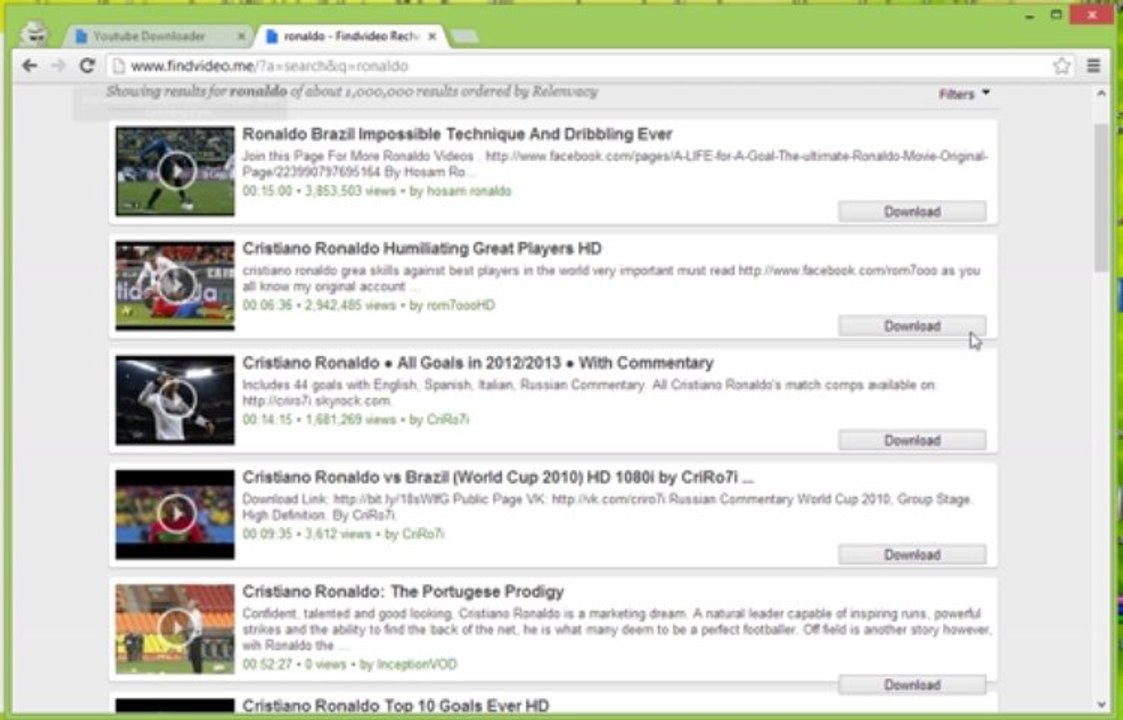Close the ronaldo Findvideo tab
Screen dimensions: 1123x720
point(432,36)
